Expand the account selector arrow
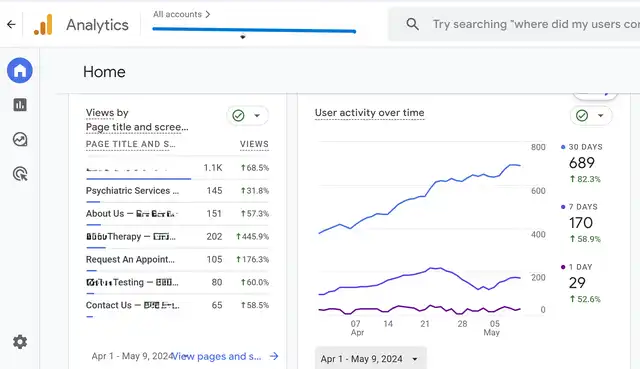 tap(242, 37)
